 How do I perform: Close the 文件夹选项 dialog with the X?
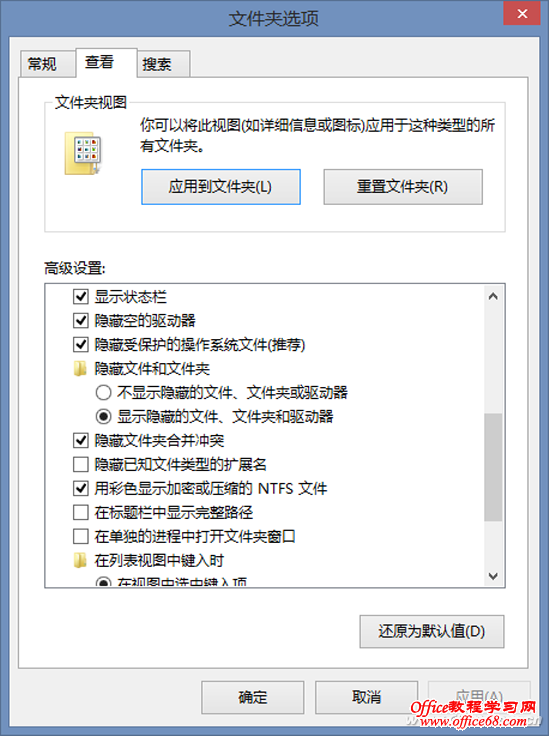(522, 13)
